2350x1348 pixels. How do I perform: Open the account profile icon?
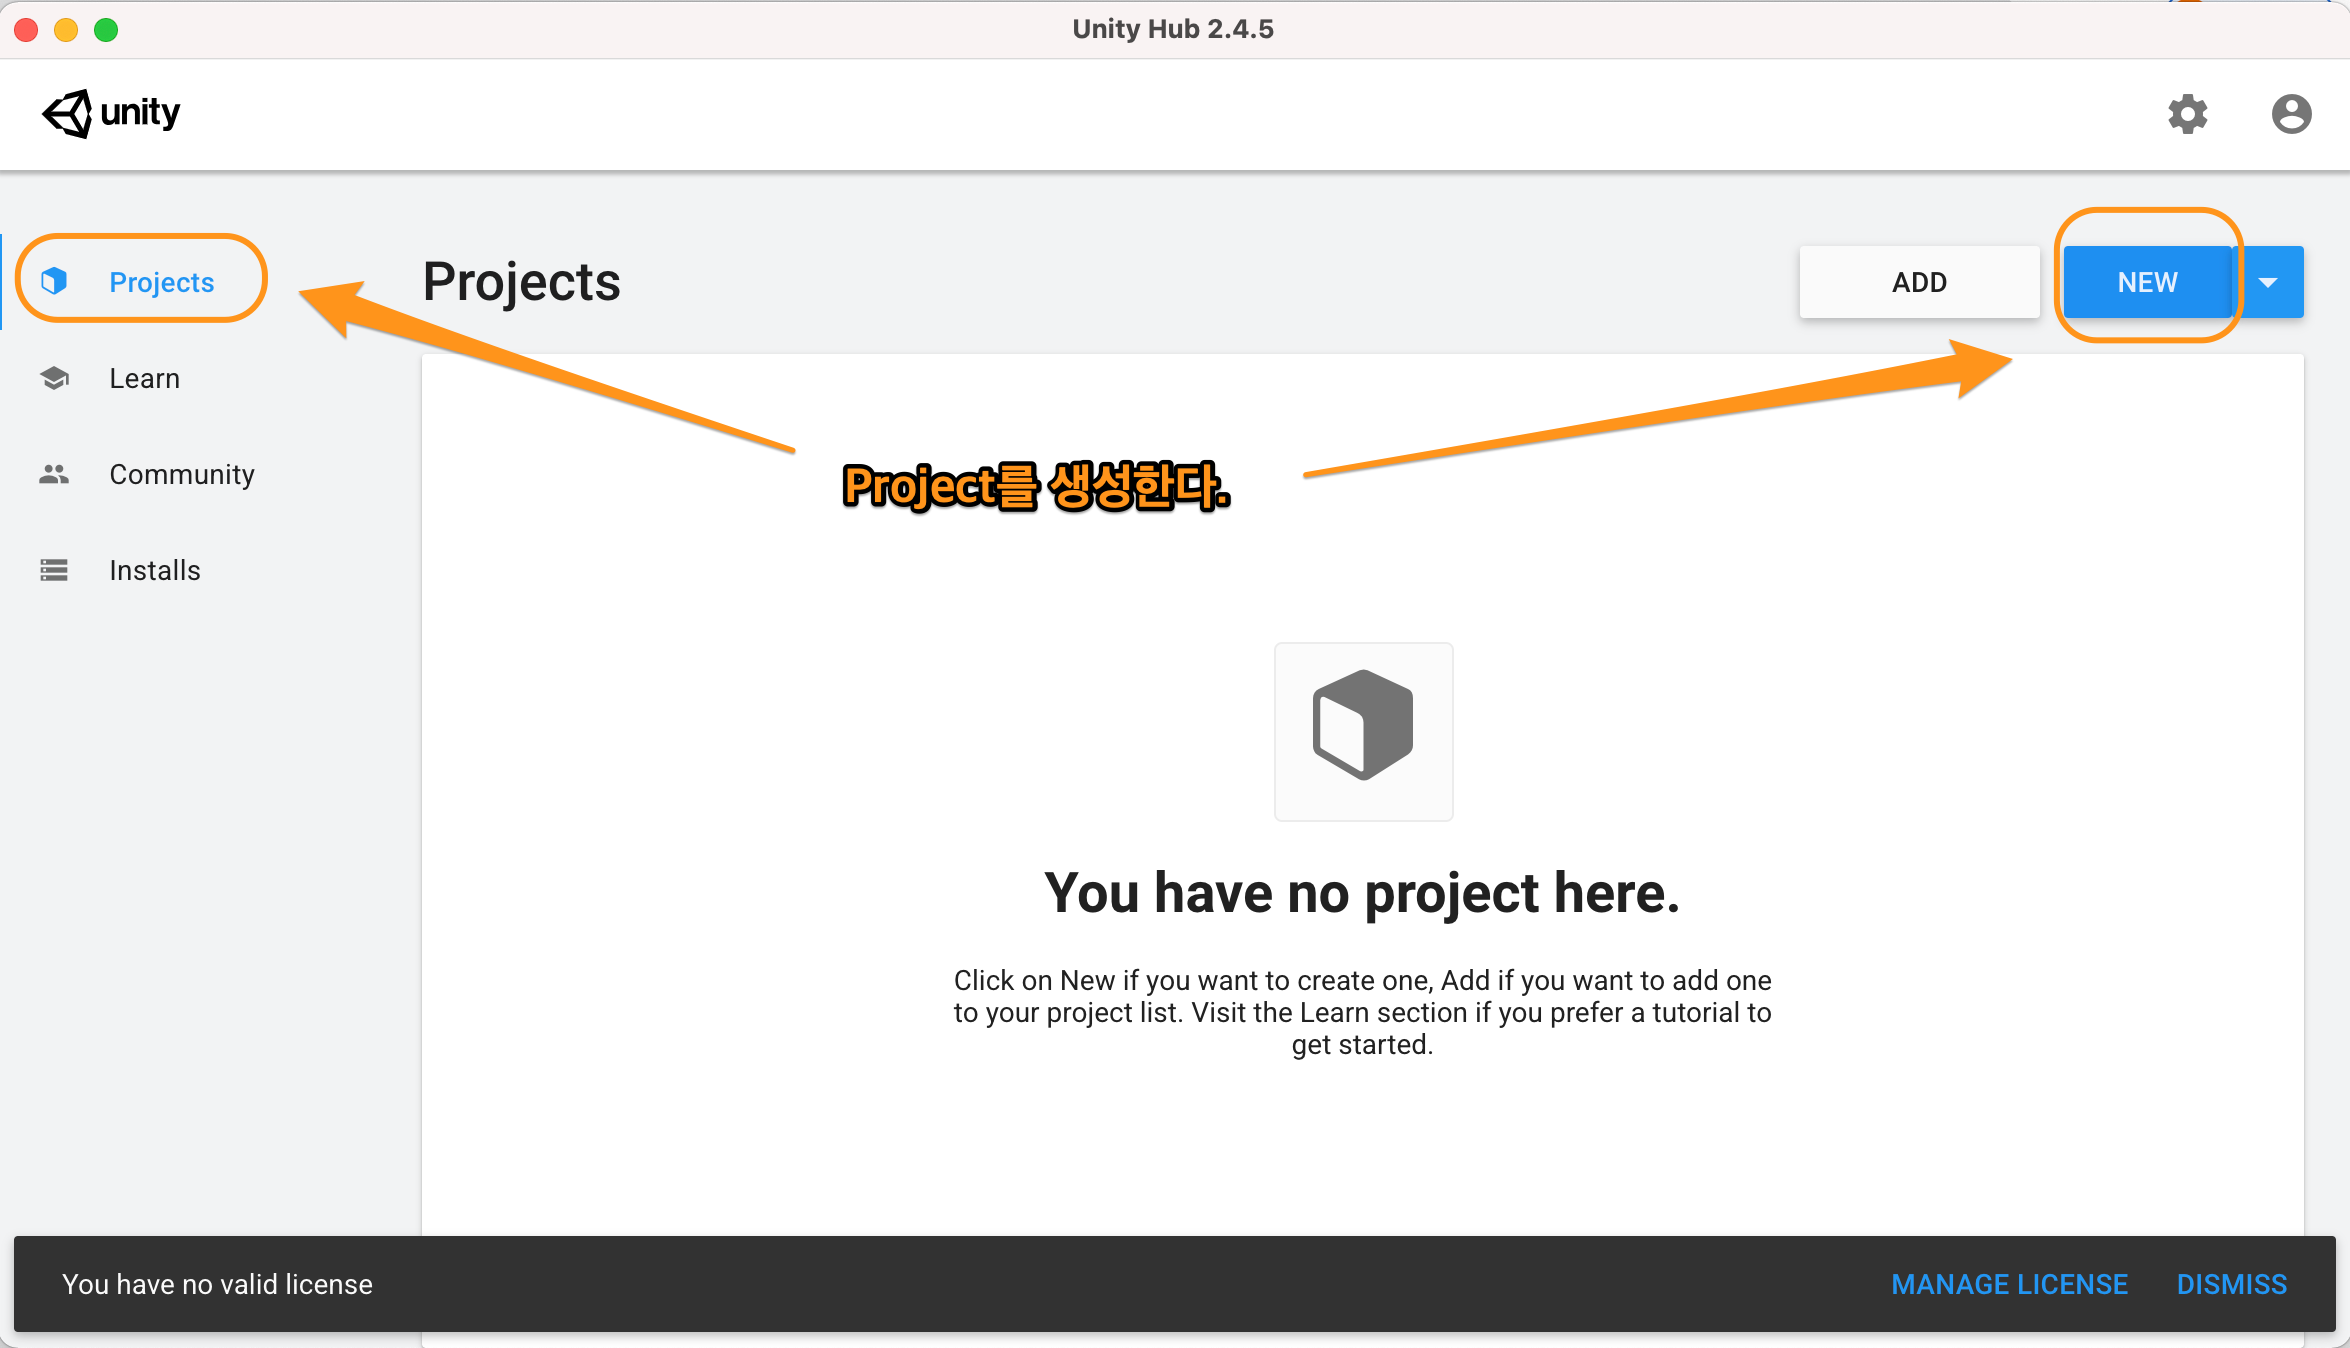(x=2291, y=114)
